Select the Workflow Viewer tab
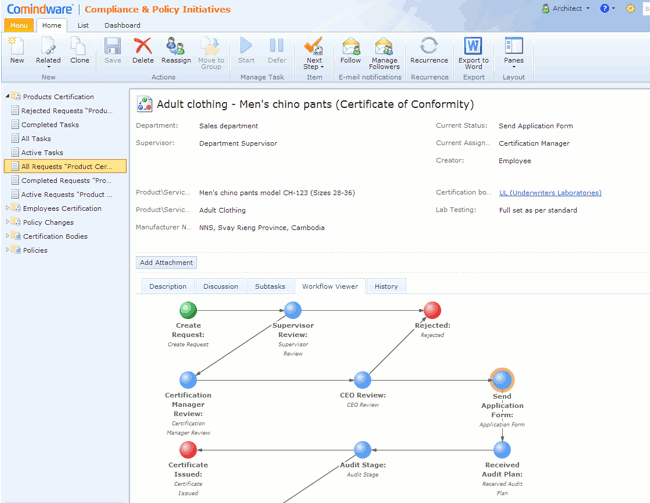 tap(330, 286)
